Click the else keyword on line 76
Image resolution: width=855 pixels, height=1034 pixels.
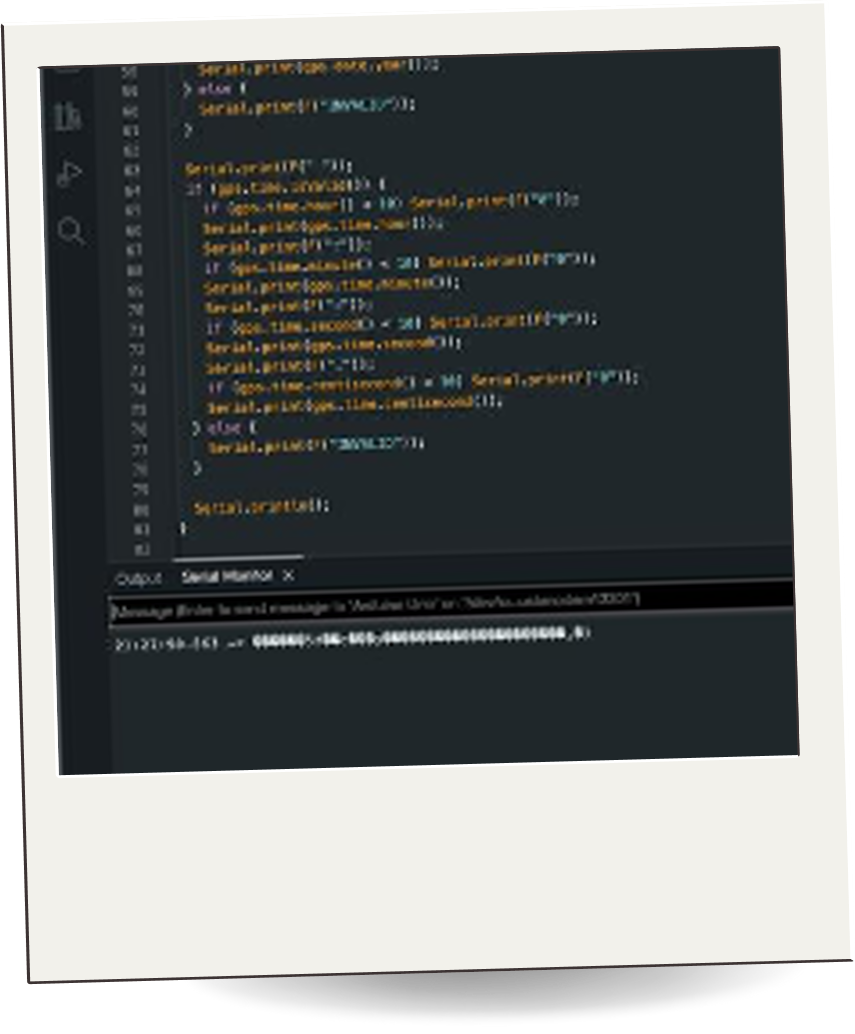(x=217, y=426)
